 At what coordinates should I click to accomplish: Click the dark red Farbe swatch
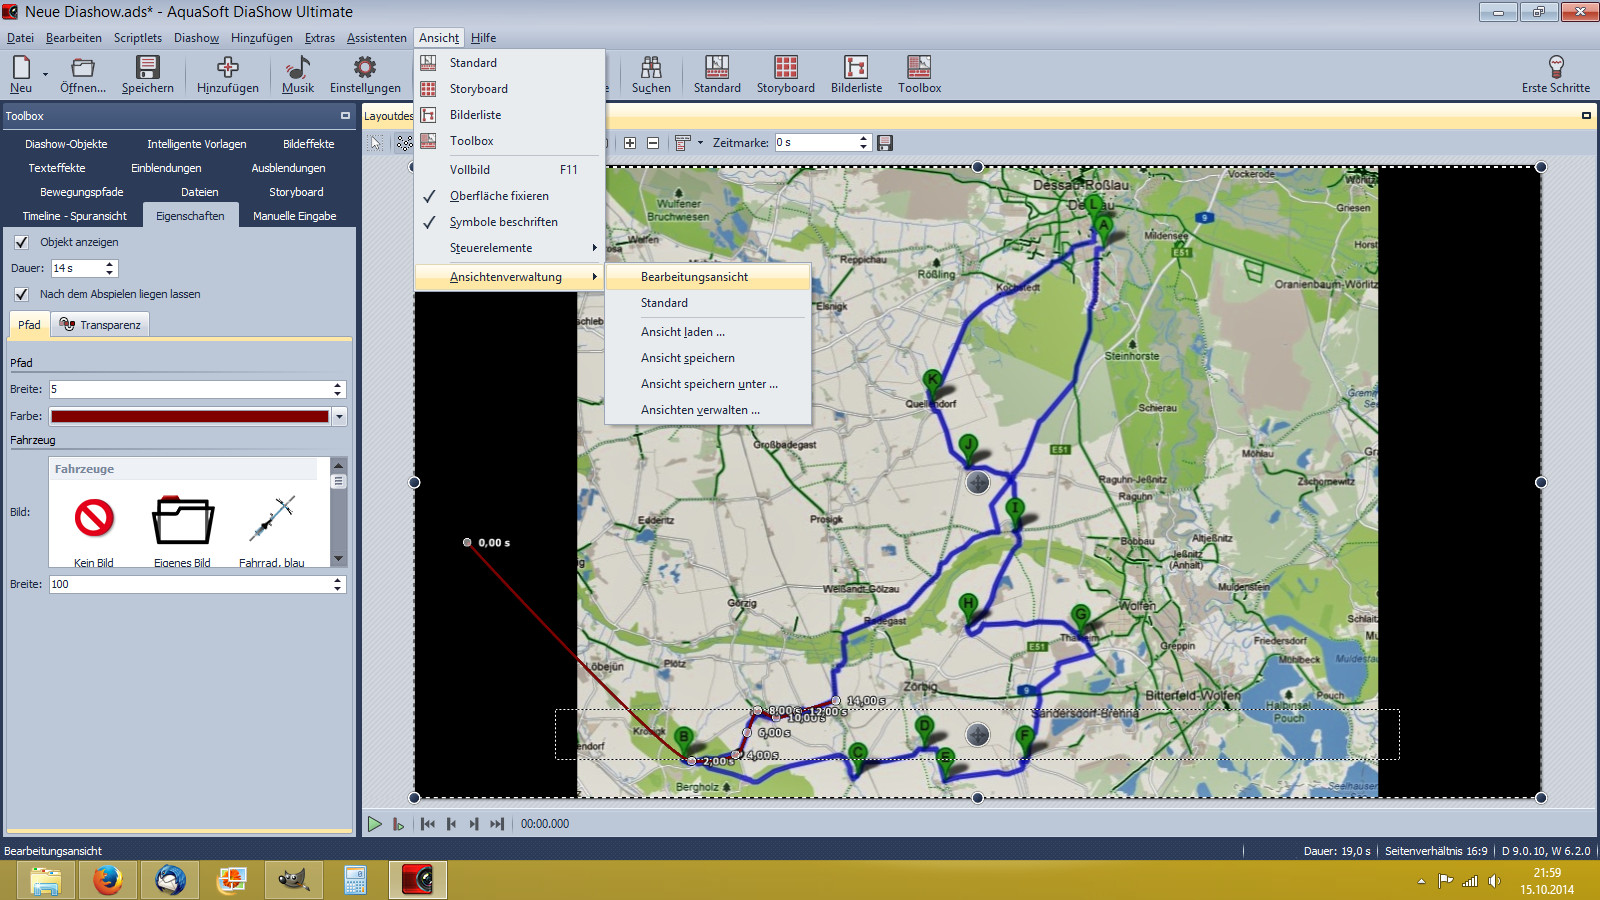point(190,416)
